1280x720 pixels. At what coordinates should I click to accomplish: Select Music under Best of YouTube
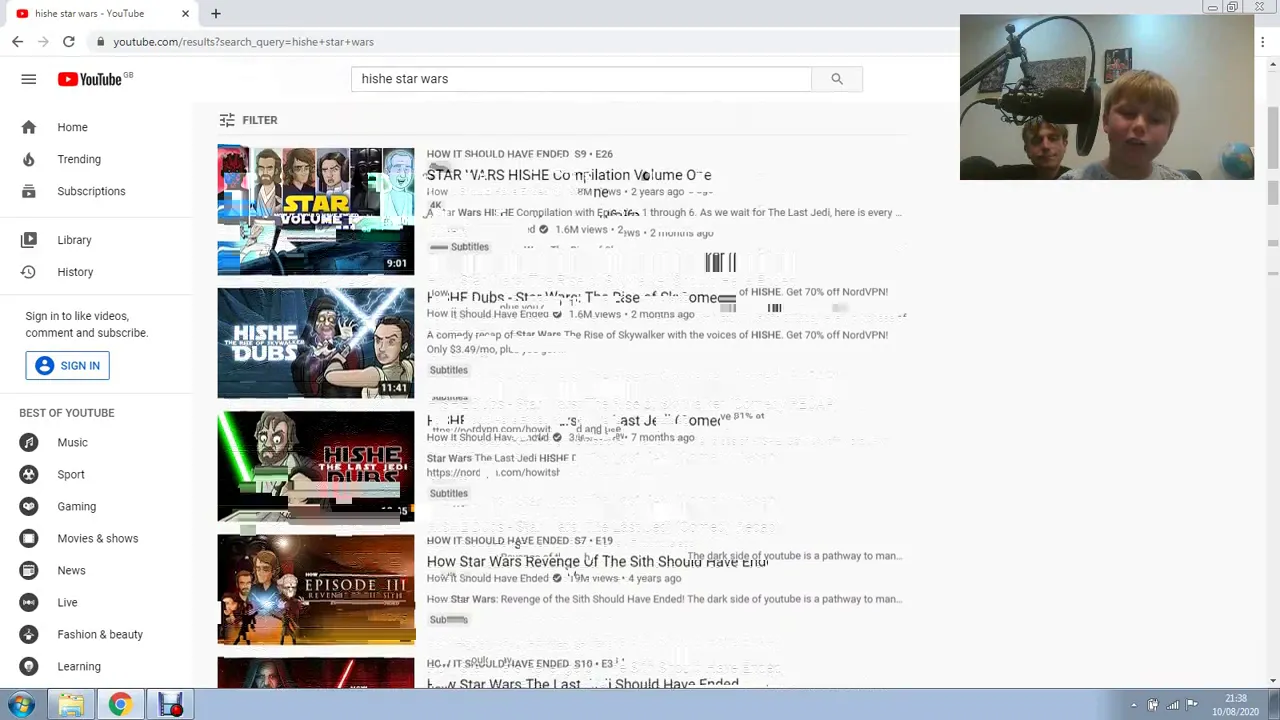pos(72,442)
